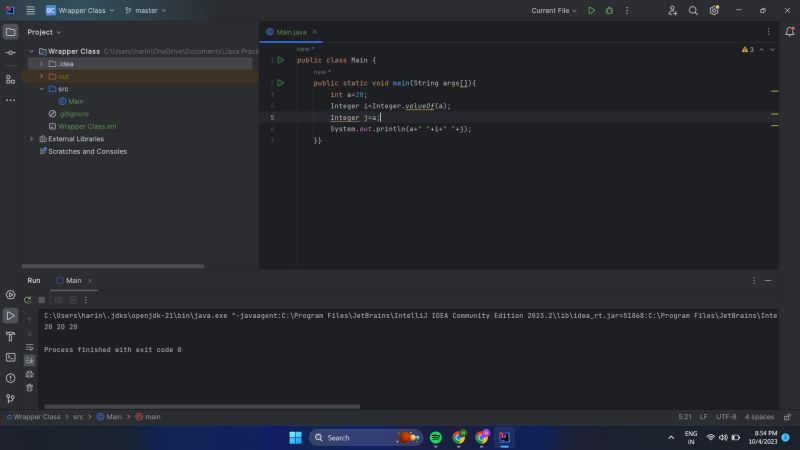Toggle the Run tool window icon
The width and height of the screenshot is (800, 450).
coord(10,316)
